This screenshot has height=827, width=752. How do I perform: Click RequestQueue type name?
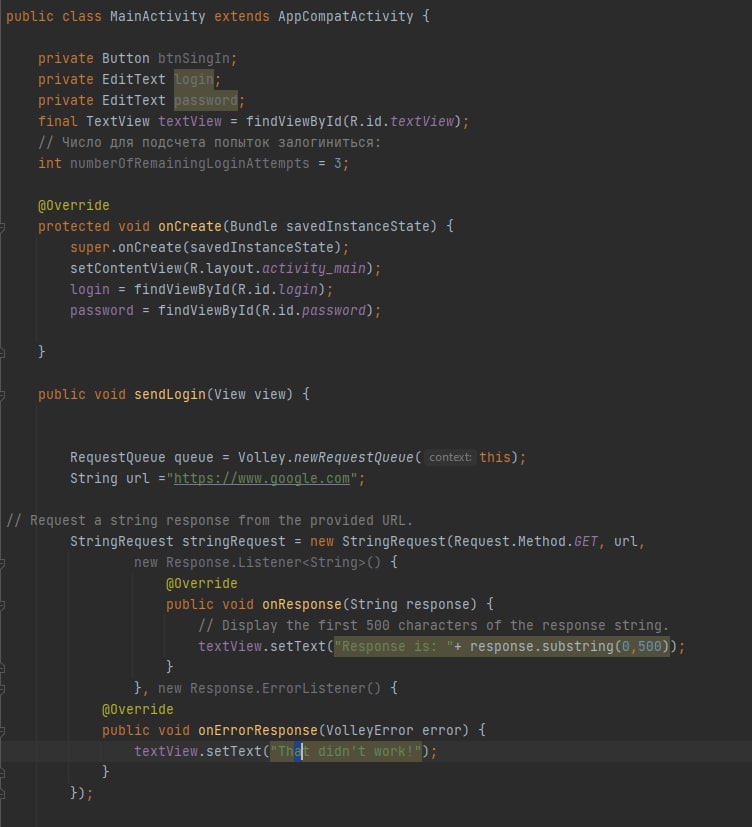click(118, 457)
